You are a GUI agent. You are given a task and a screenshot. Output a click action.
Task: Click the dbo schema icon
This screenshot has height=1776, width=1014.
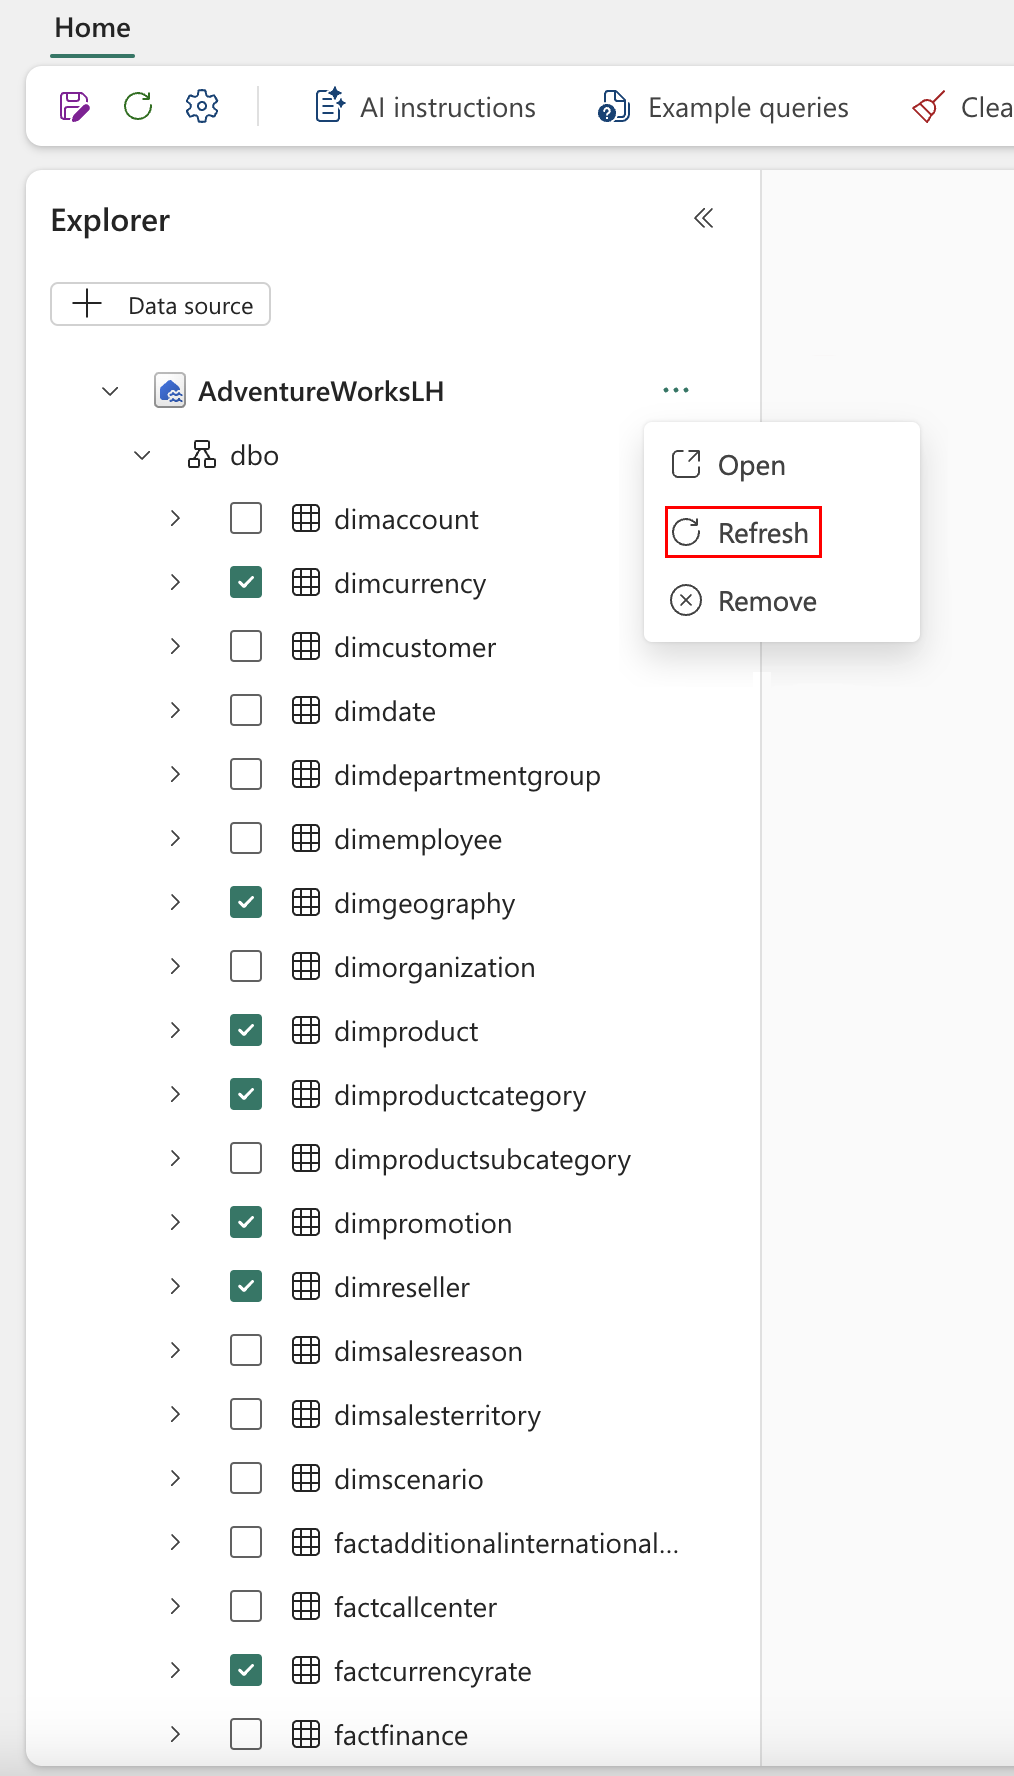tap(202, 455)
